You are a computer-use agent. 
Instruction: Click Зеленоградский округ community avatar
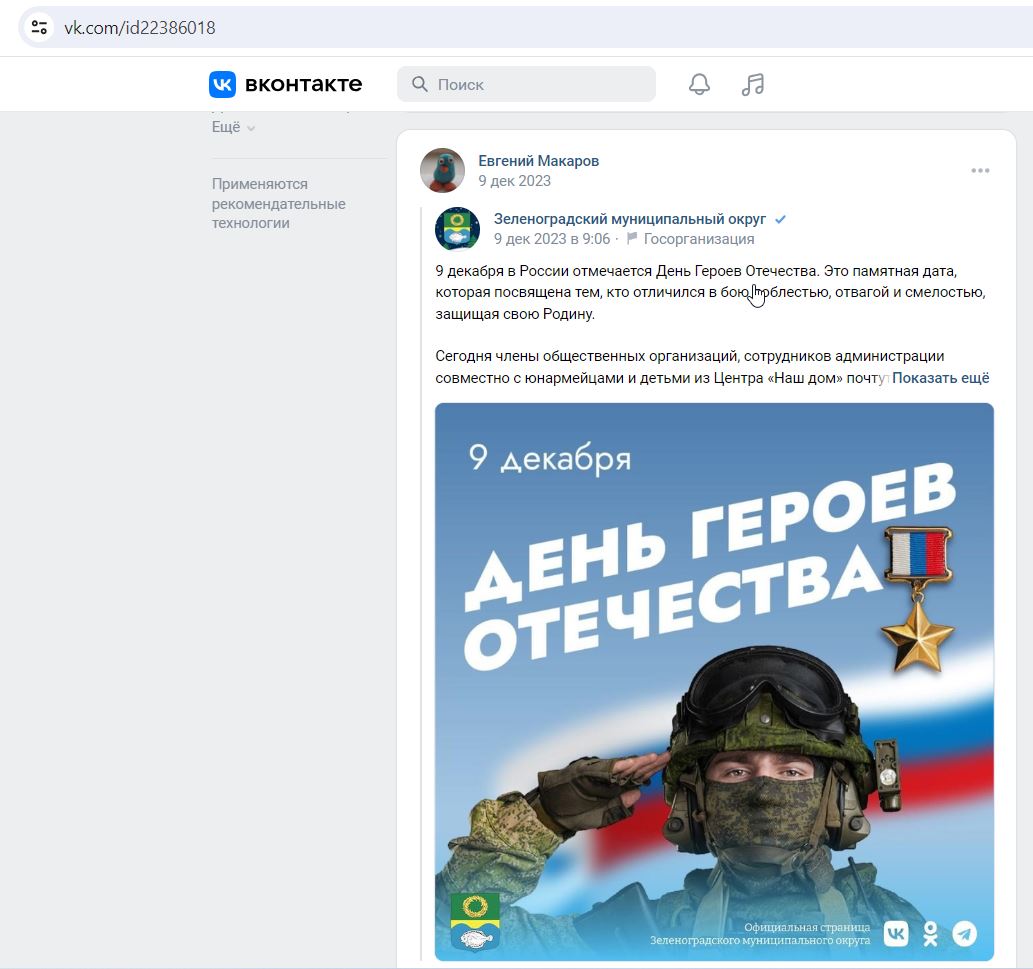pyautogui.click(x=457, y=229)
